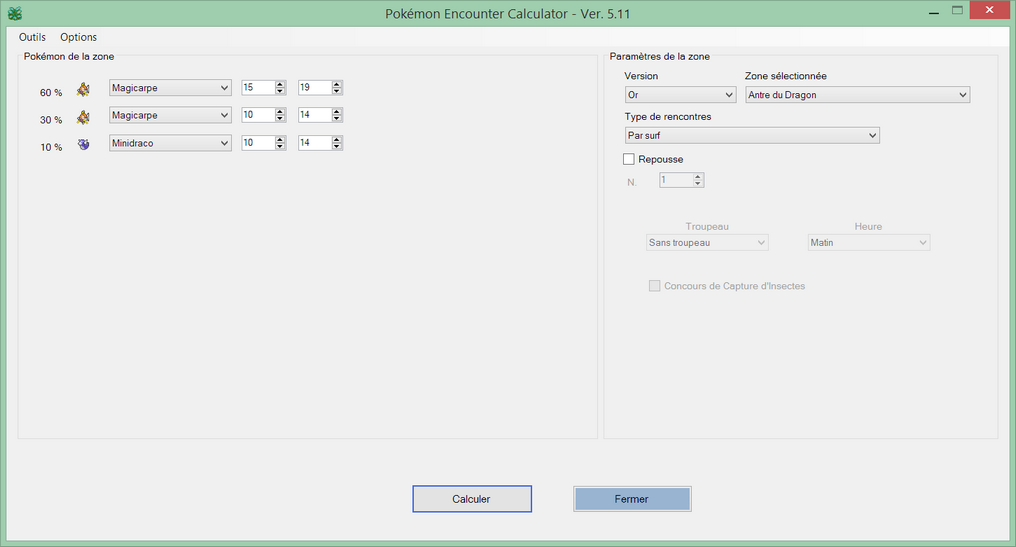Click the 30% row minimum level field

(x=257, y=115)
